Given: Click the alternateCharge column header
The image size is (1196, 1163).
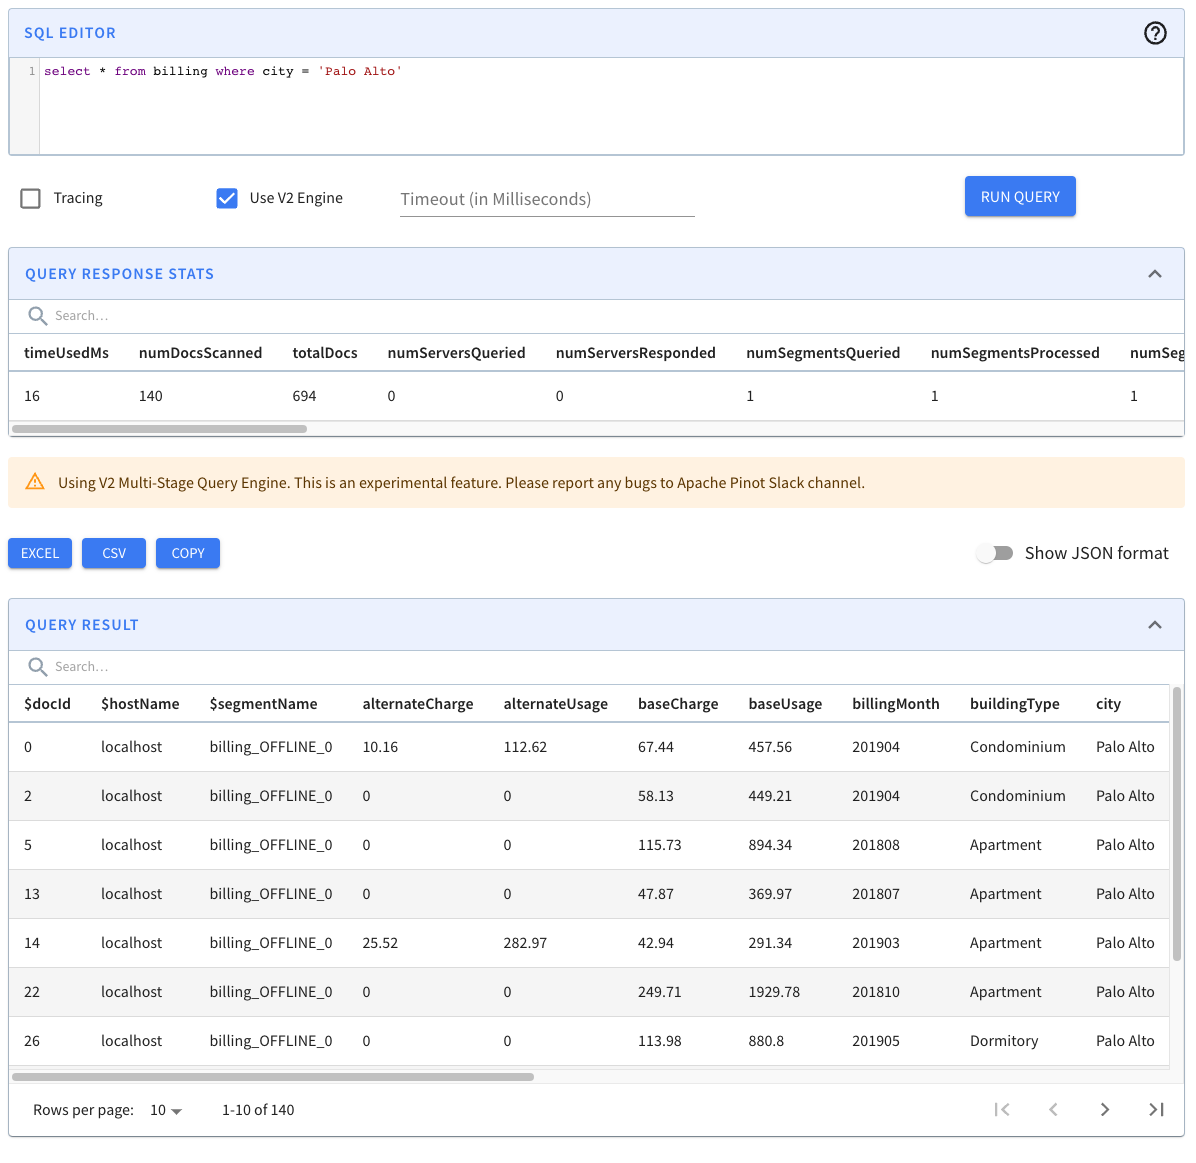Looking at the screenshot, I should click(418, 704).
